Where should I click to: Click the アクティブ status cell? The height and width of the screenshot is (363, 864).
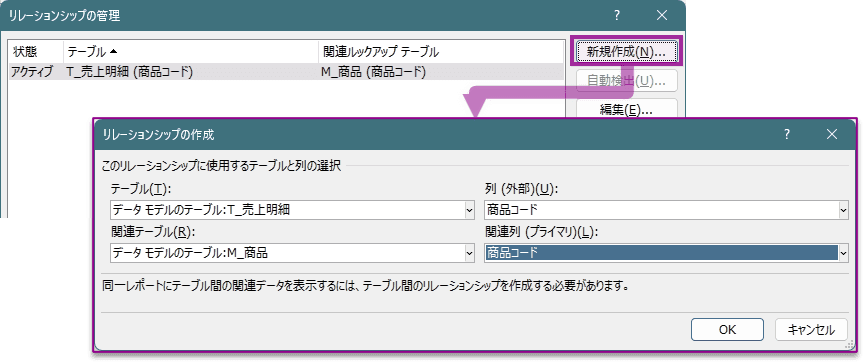click(33, 72)
